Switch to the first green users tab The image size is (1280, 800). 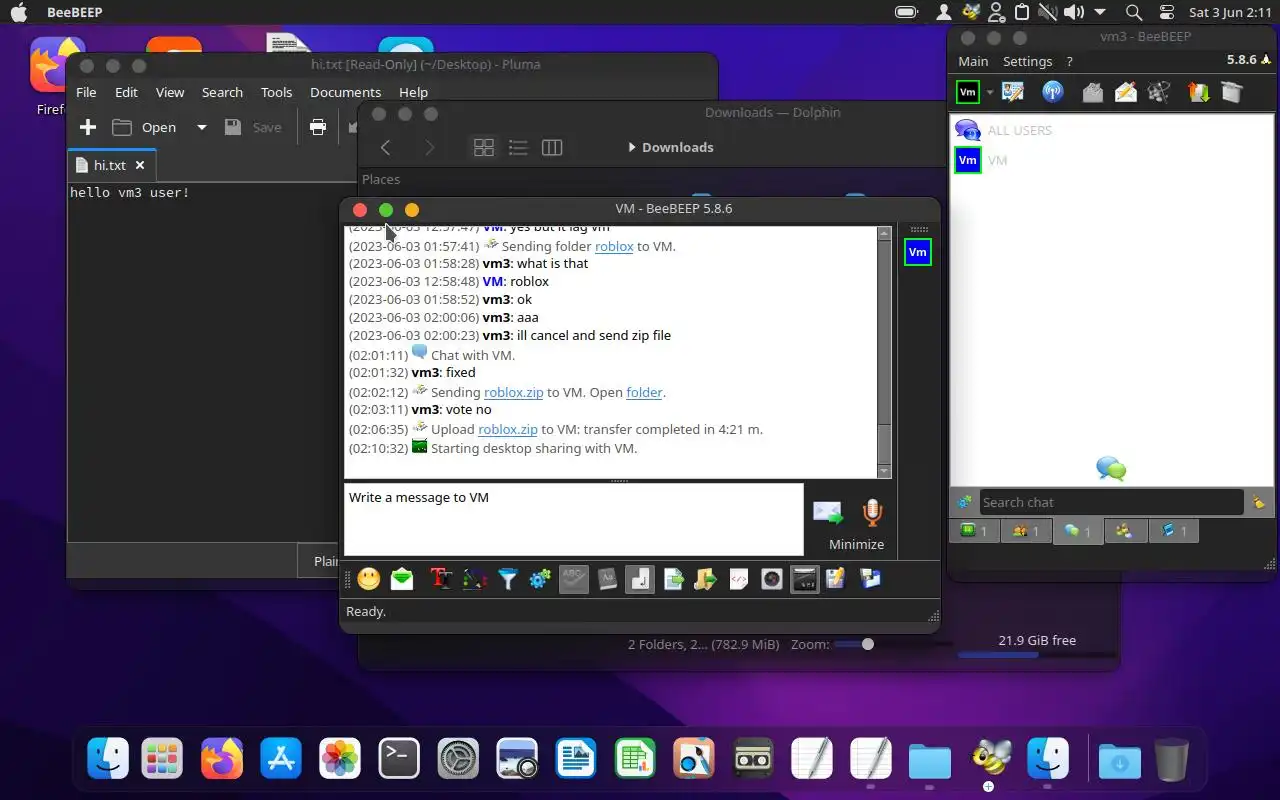pos(973,531)
